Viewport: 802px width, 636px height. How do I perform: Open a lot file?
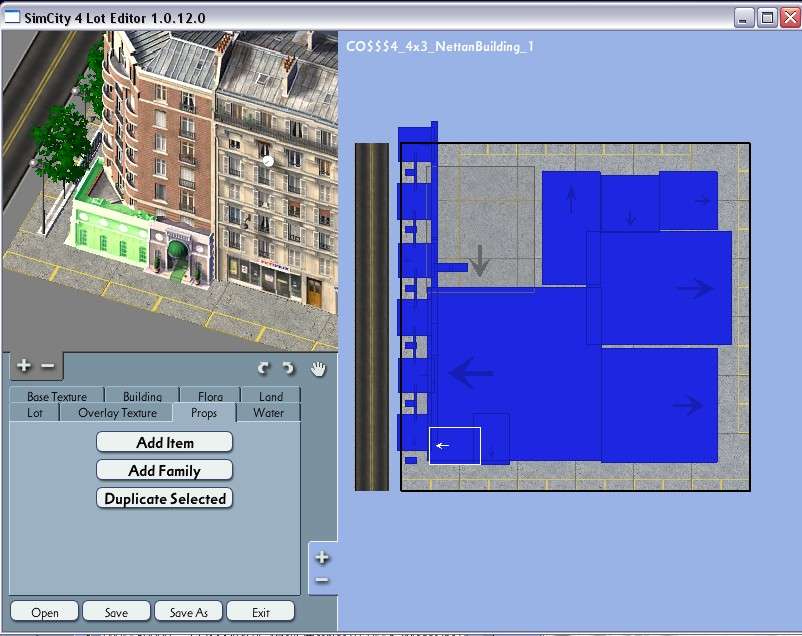tap(44, 612)
